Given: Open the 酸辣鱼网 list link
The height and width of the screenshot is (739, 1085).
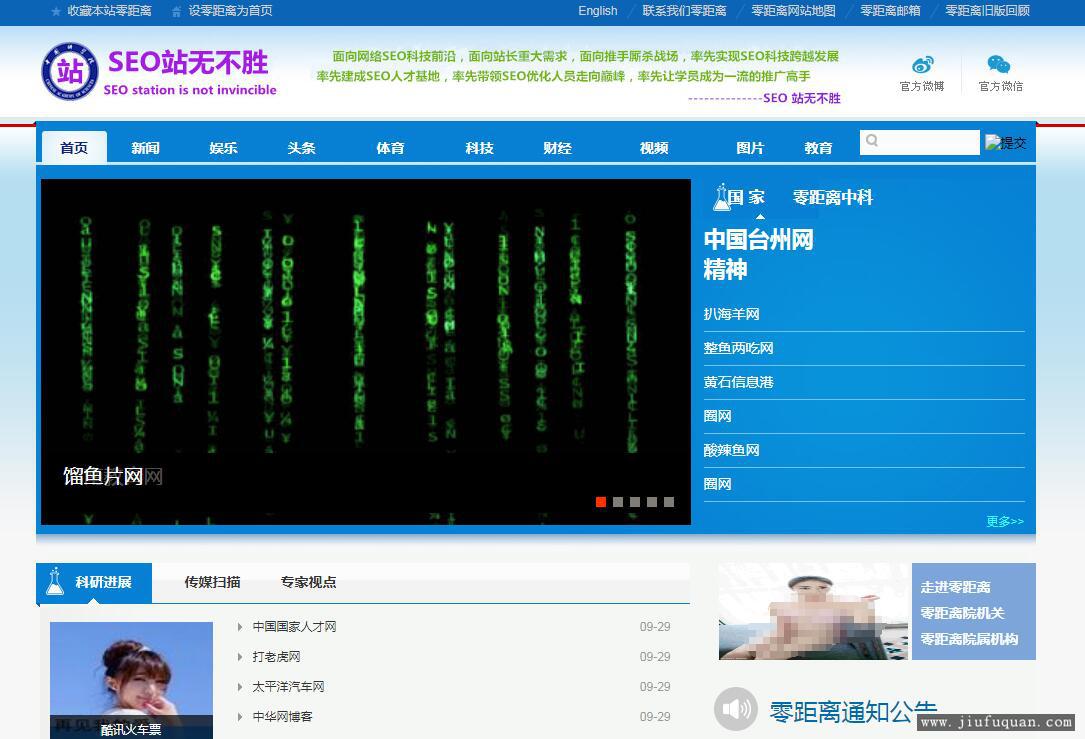Looking at the screenshot, I should coord(731,450).
